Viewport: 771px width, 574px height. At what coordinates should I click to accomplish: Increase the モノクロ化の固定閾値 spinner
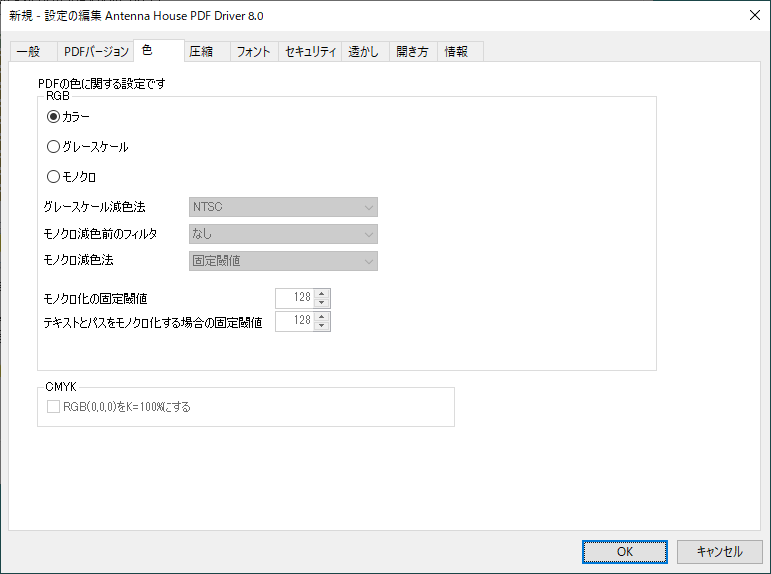click(322, 293)
